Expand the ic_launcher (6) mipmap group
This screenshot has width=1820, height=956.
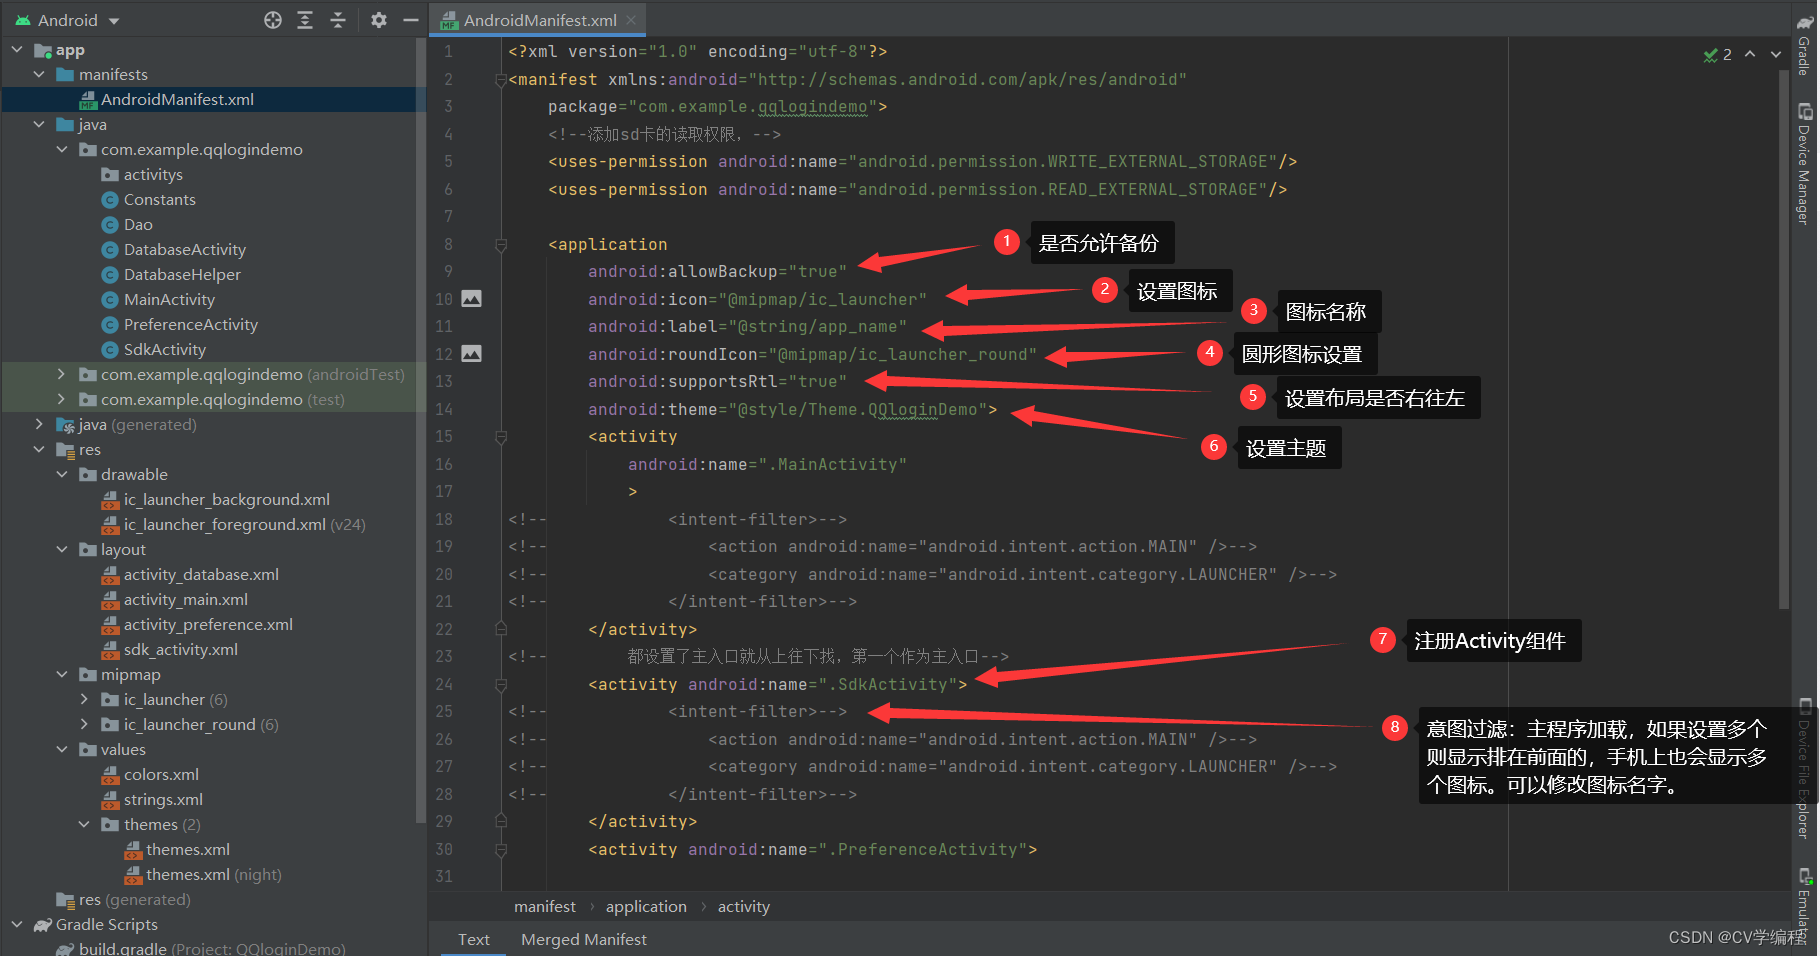(x=85, y=699)
